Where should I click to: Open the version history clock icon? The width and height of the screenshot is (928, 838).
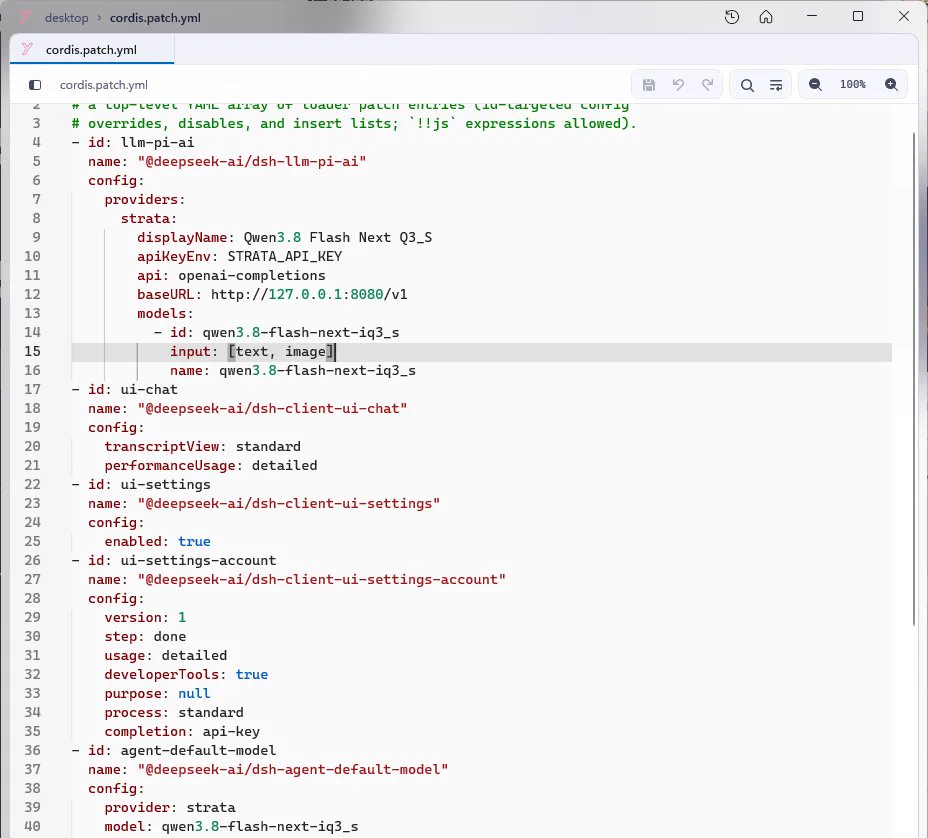(x=732, y=17)
